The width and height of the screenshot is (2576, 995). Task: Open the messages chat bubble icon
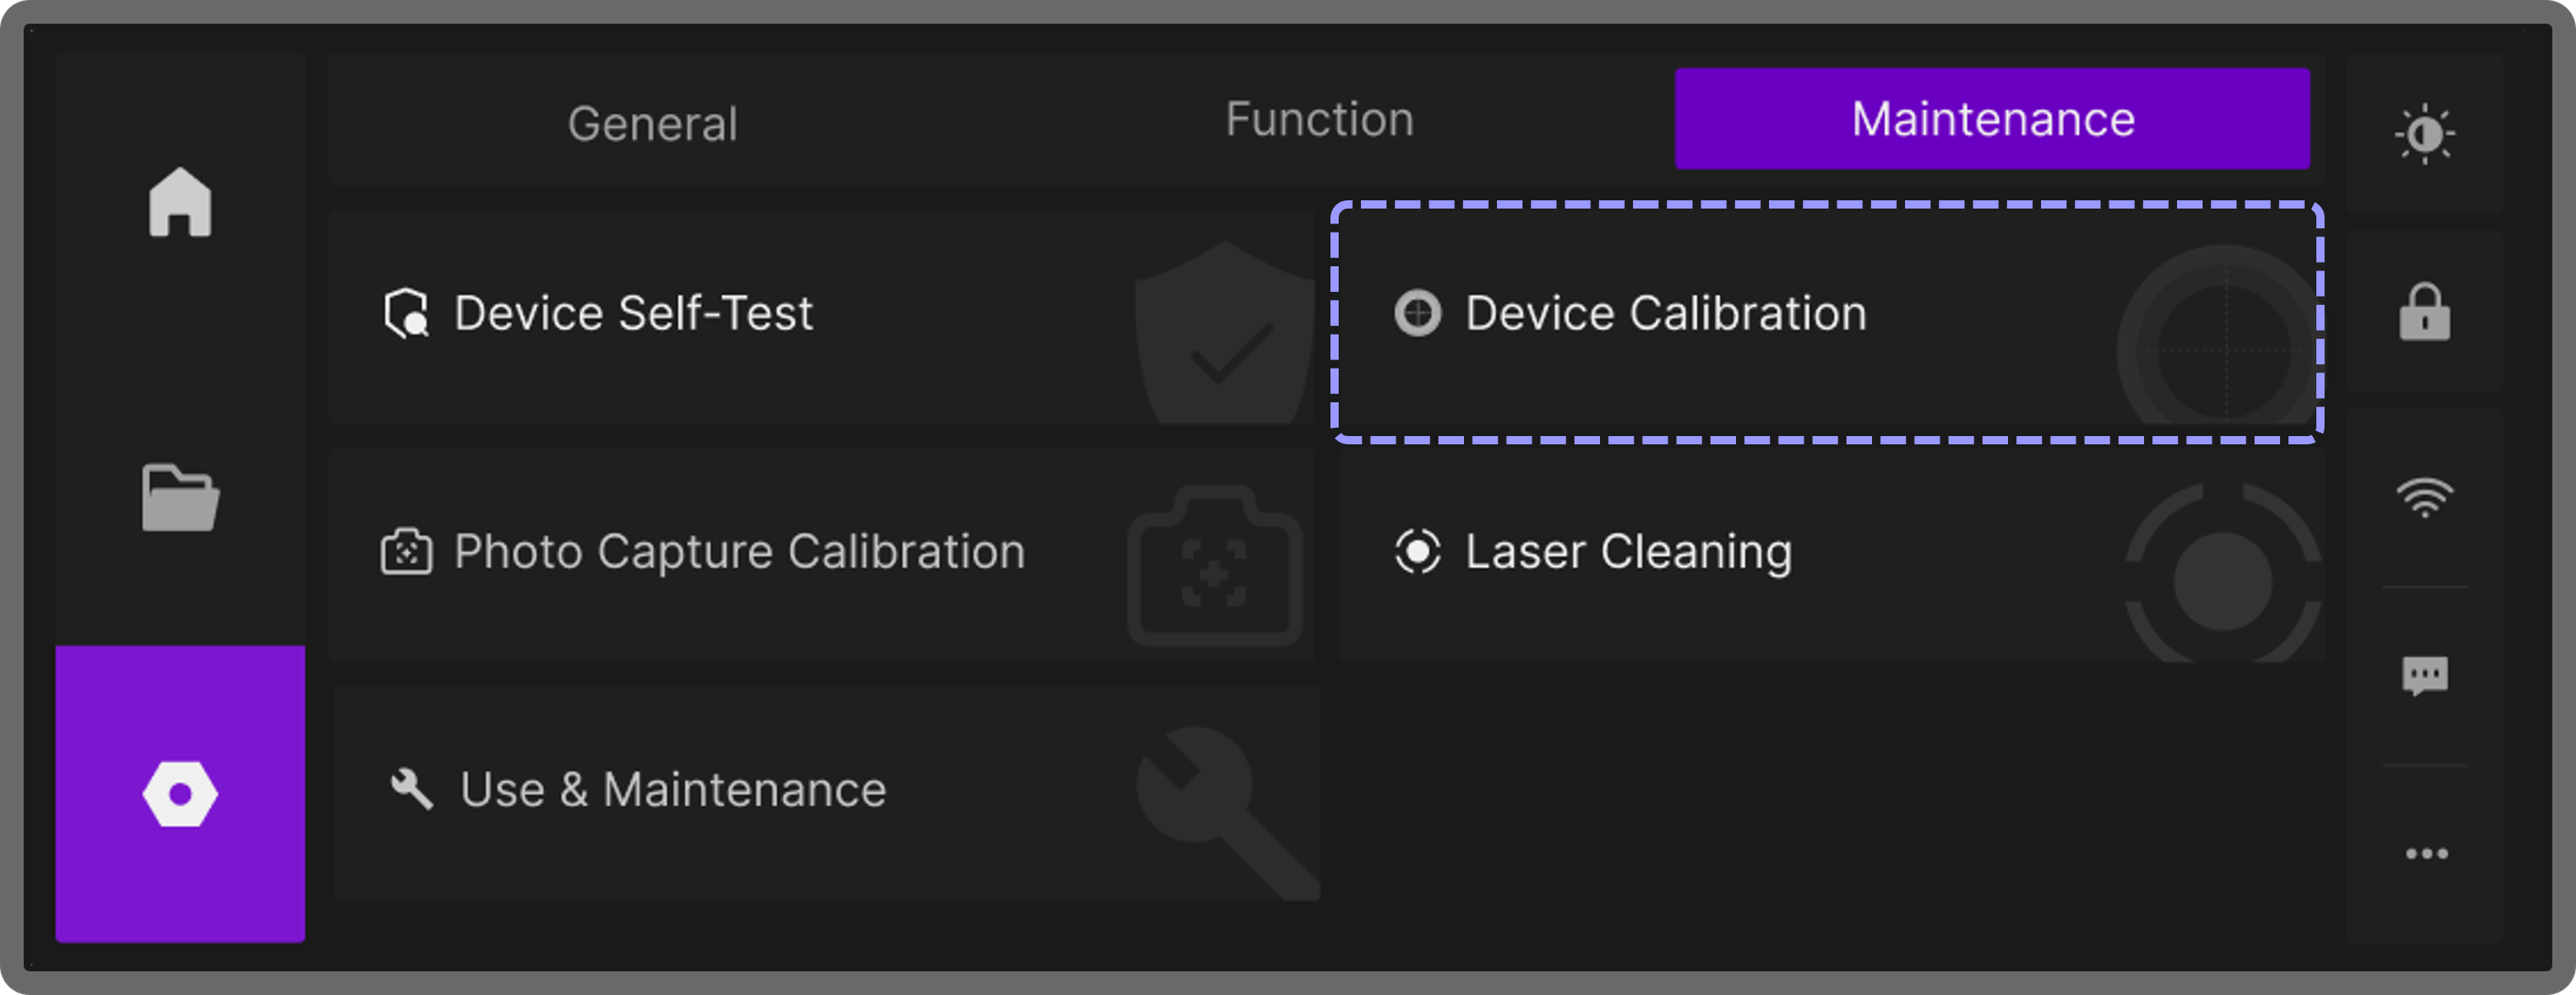(x=2425, y=676)
